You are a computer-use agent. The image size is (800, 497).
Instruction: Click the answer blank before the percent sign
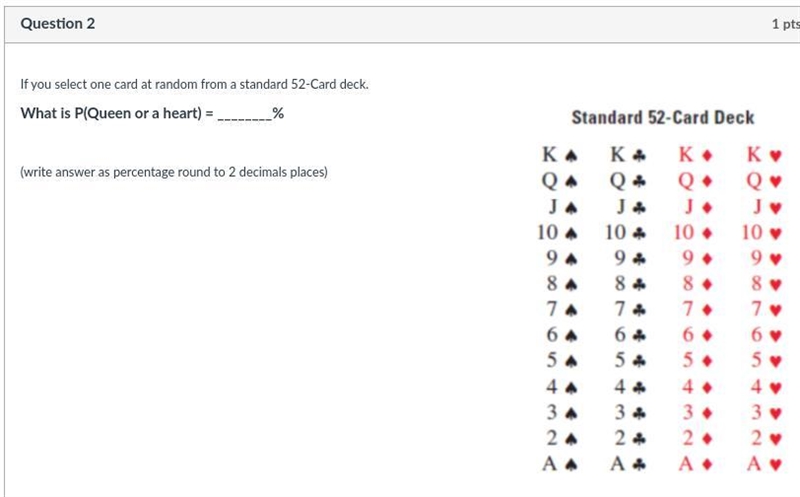tap(245, 114)
